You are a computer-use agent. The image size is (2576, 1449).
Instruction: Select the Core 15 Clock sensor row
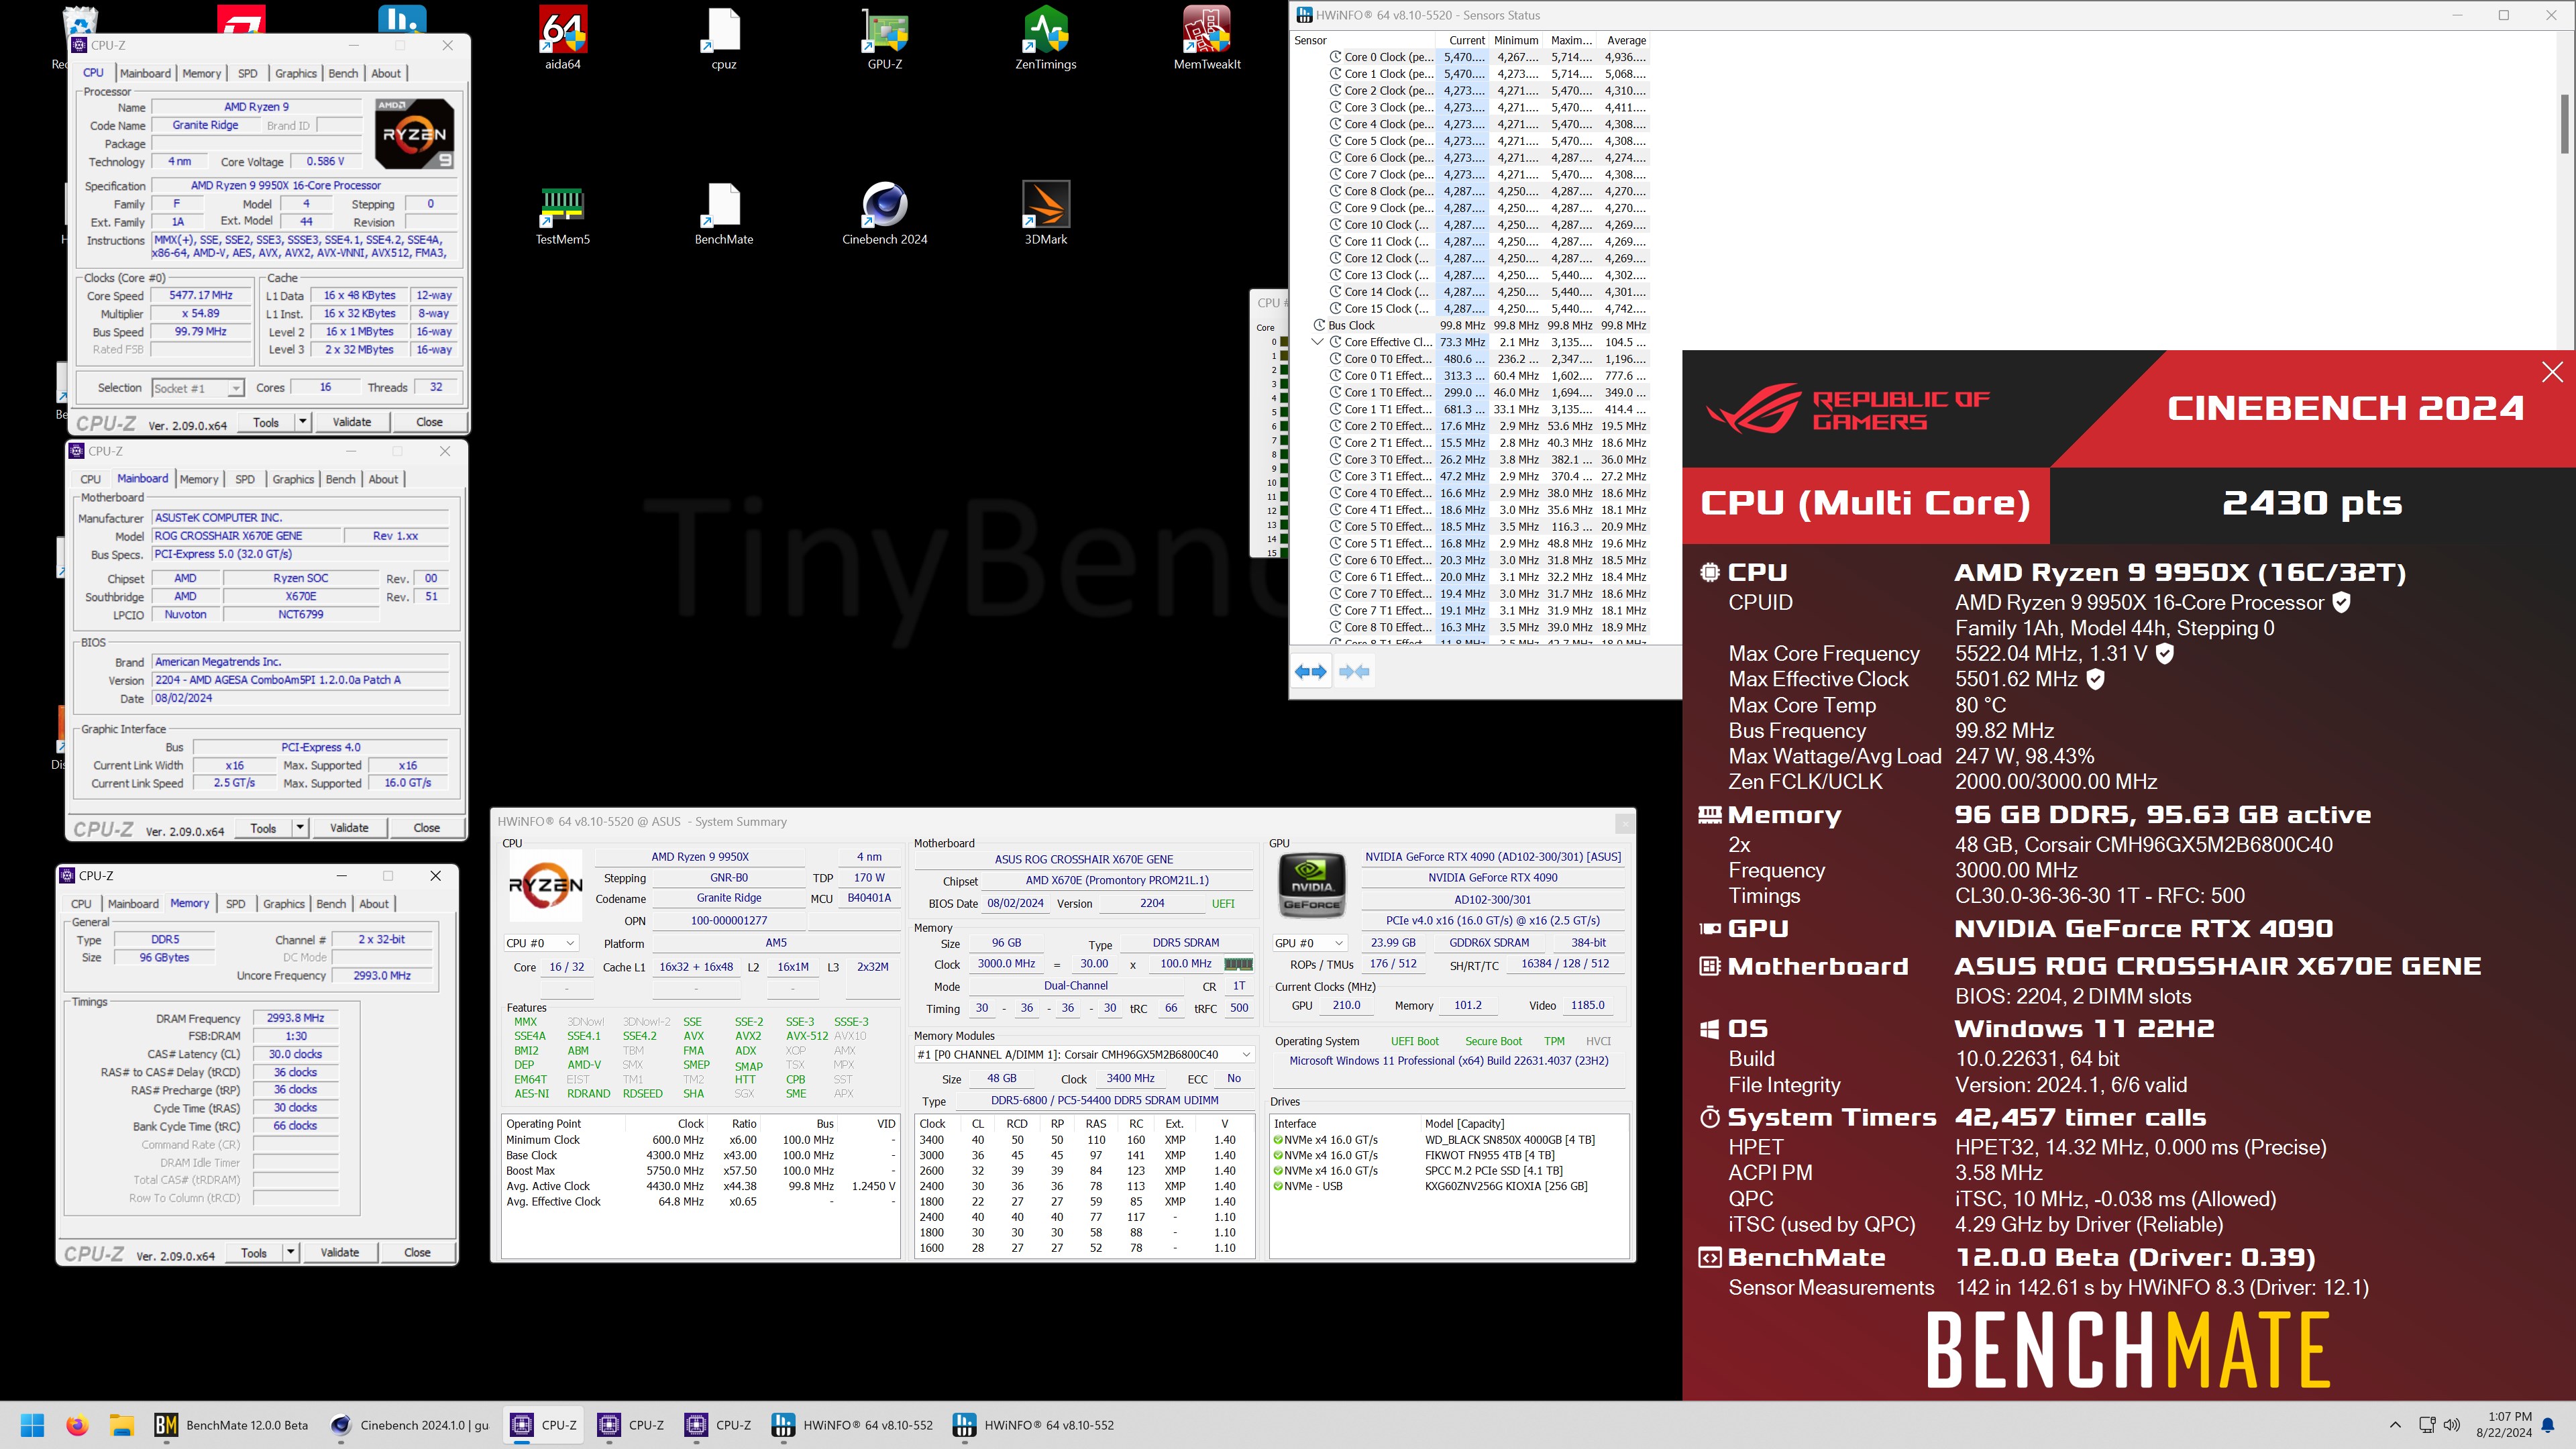[1470, 308]
